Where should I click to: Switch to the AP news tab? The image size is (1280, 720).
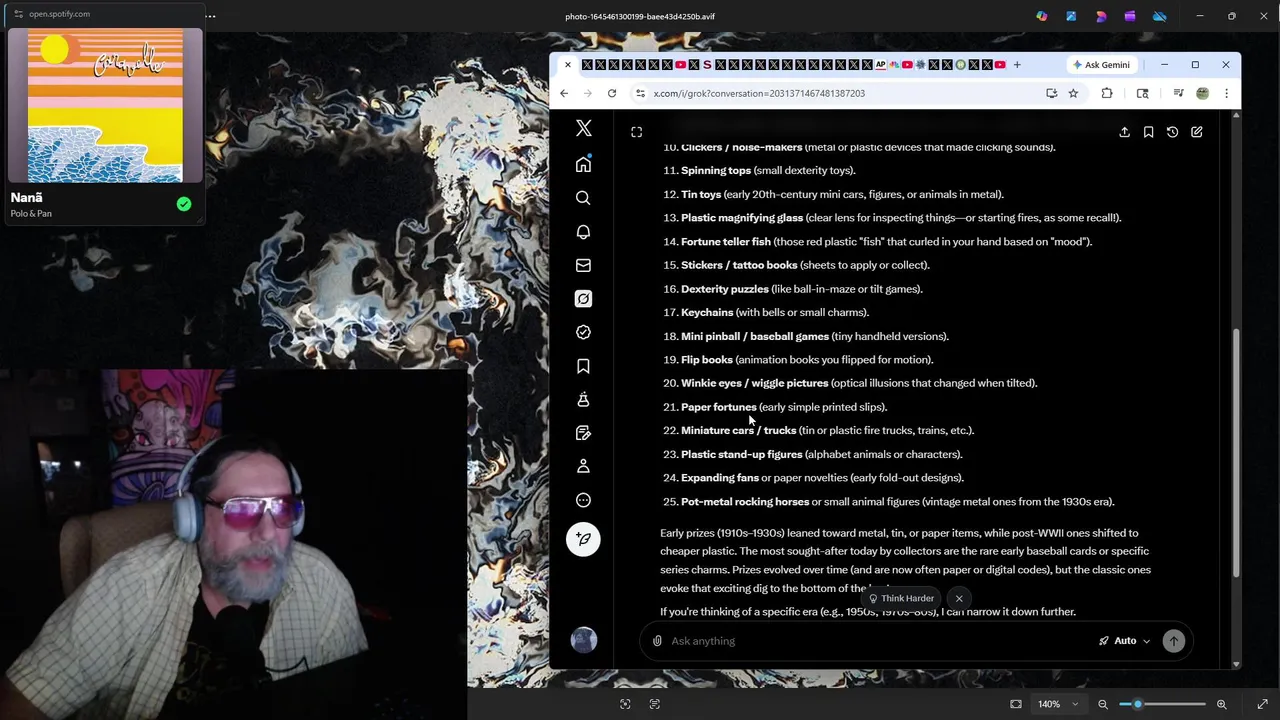(x=881, y=65)
